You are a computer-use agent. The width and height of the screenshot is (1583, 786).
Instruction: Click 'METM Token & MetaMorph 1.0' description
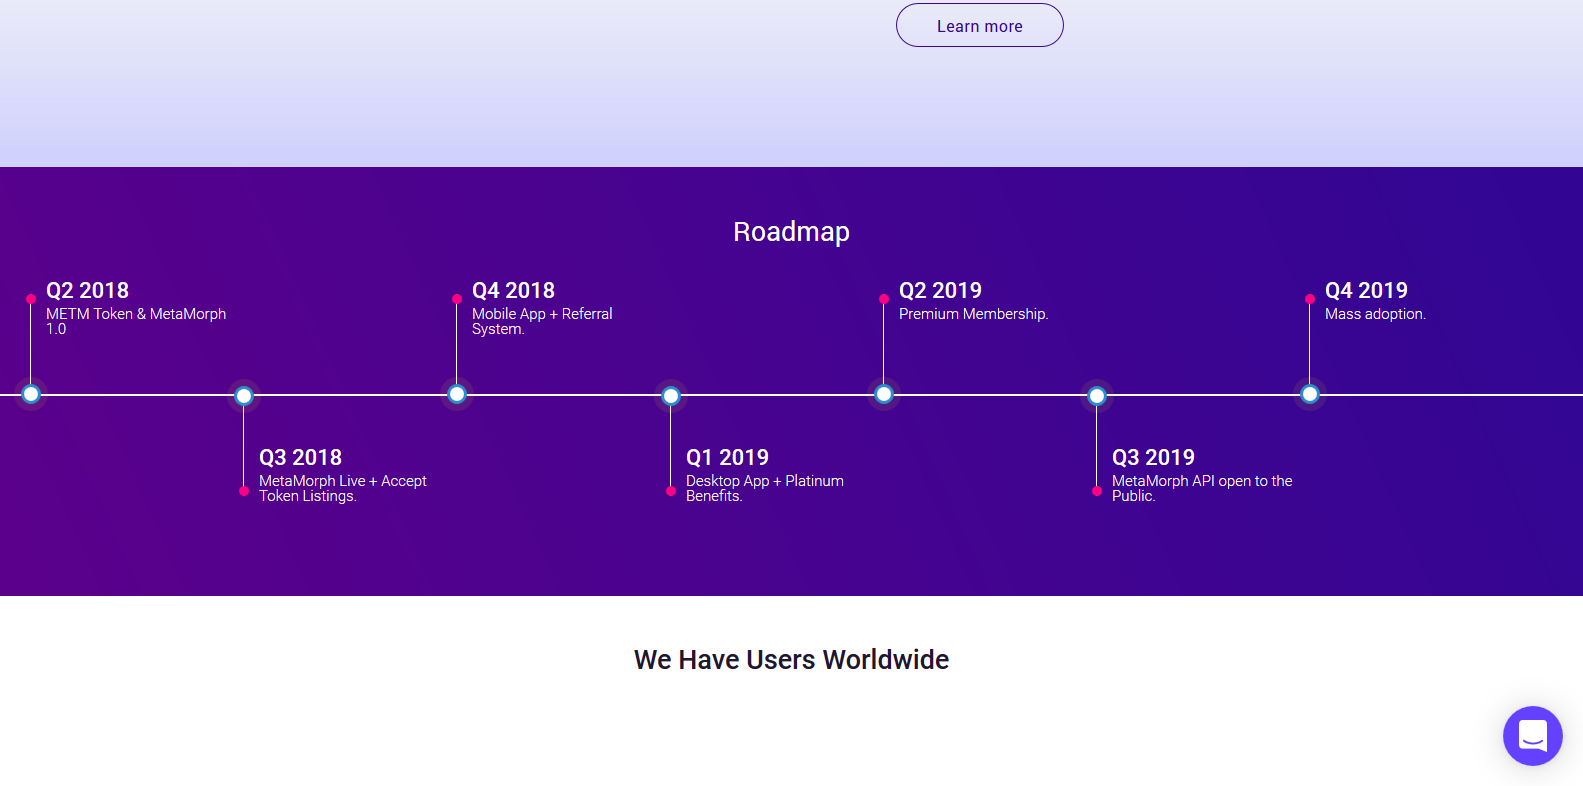[136, 321]
